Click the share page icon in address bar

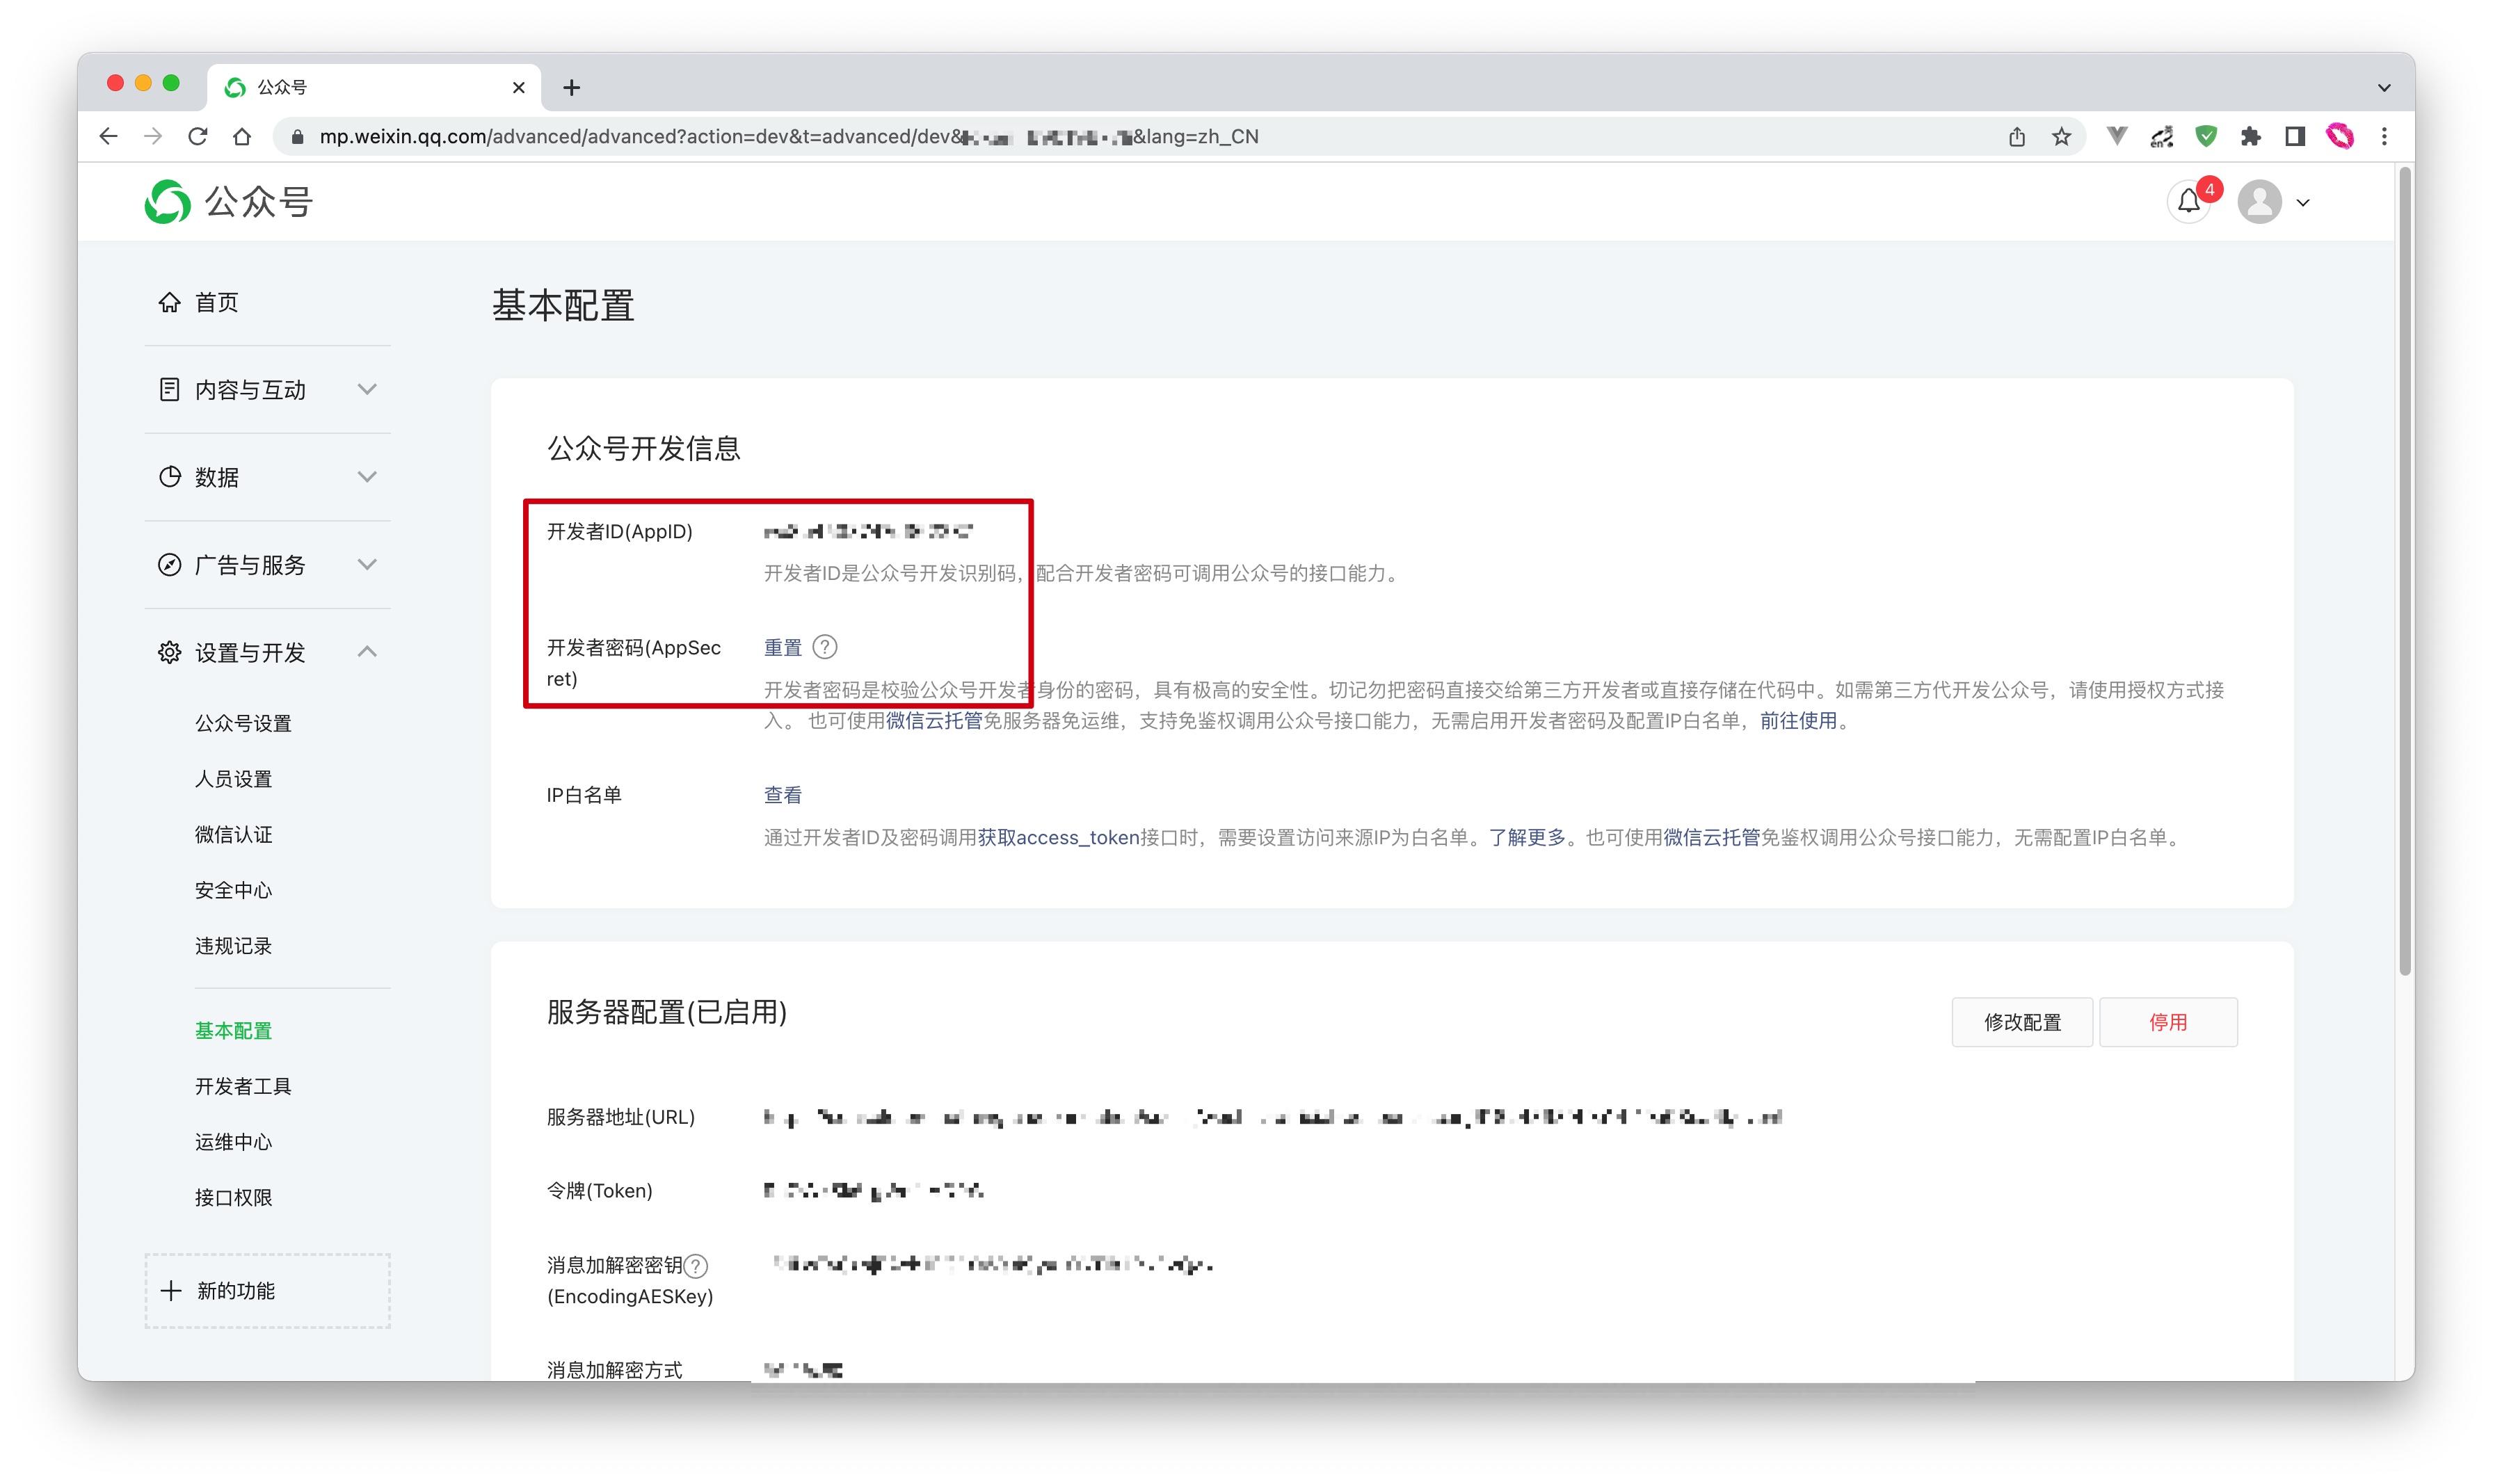[x=2016, y=137]
